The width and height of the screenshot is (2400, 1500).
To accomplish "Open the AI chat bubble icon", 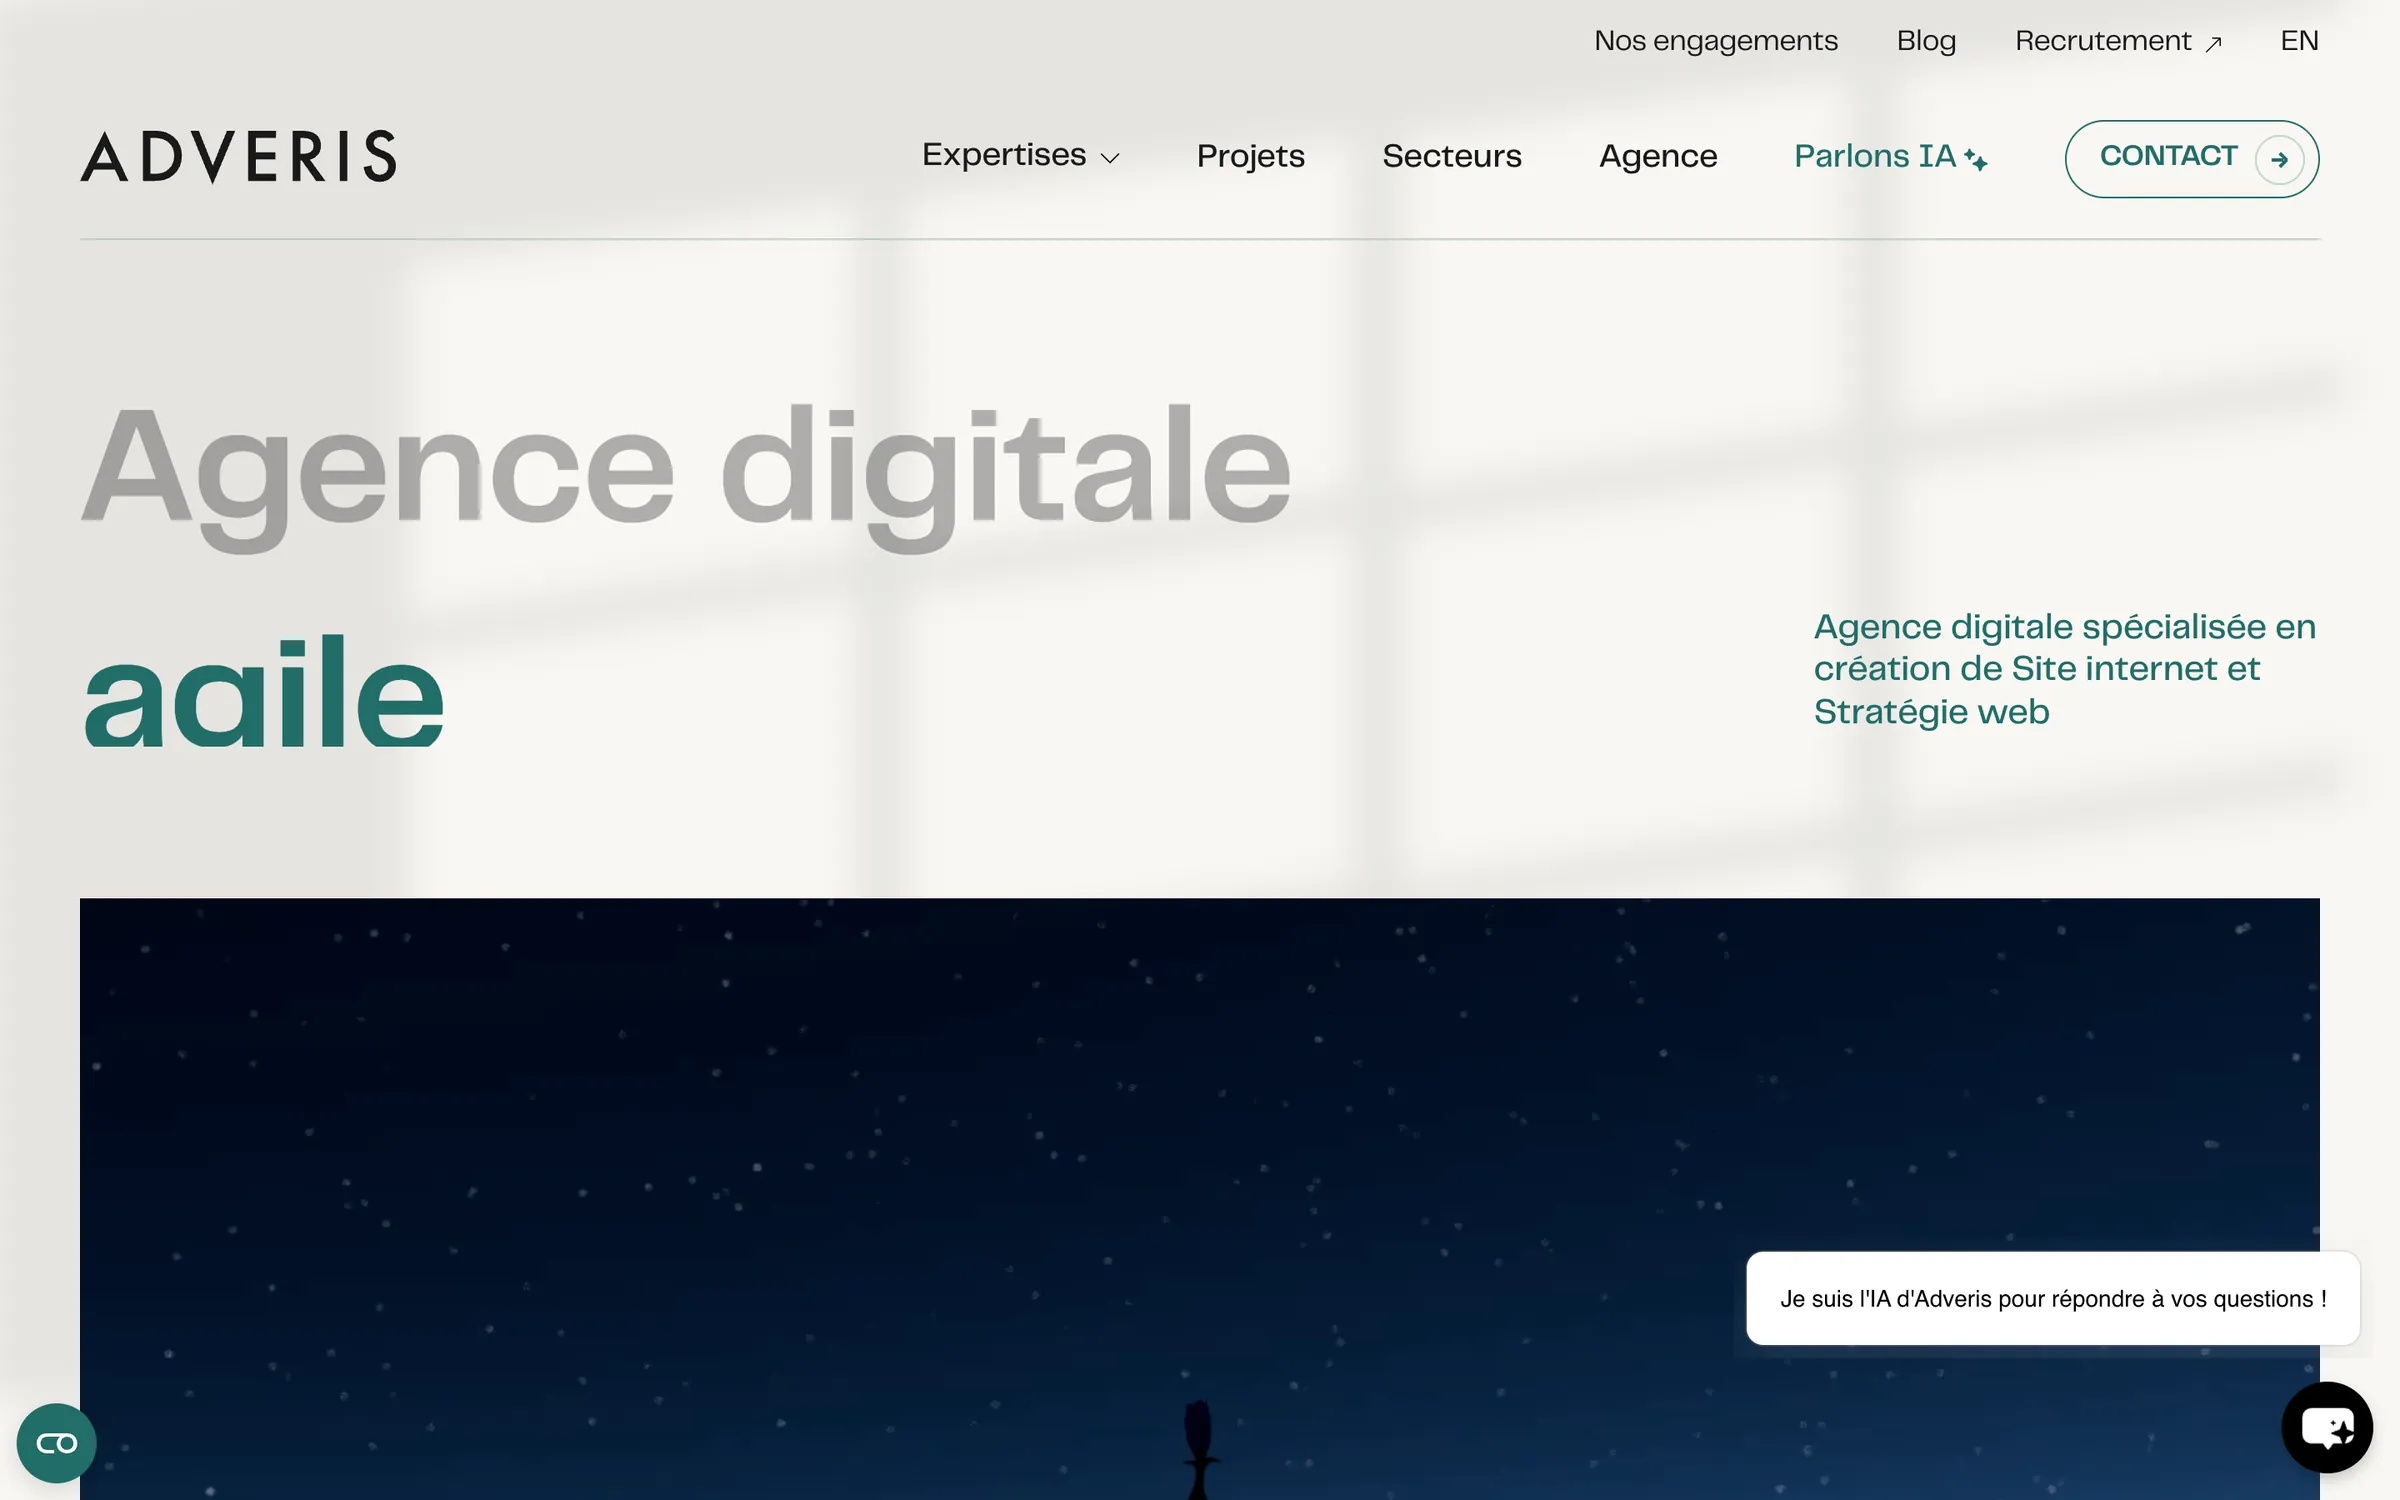I will click(2327, 1427).
